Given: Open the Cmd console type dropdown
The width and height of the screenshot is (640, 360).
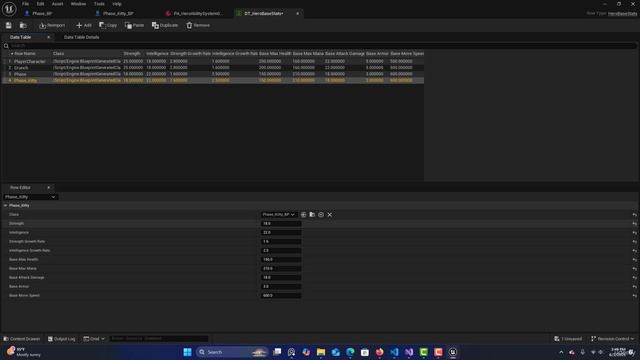Looking at the screenshot, I should [x=94, y=339].
